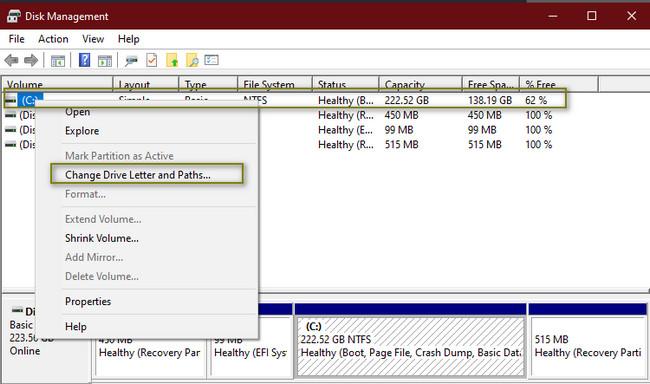The image size is (650, 384).
Task: Click the folder with magnifier toolbar icon
Action: pos(192,61)
